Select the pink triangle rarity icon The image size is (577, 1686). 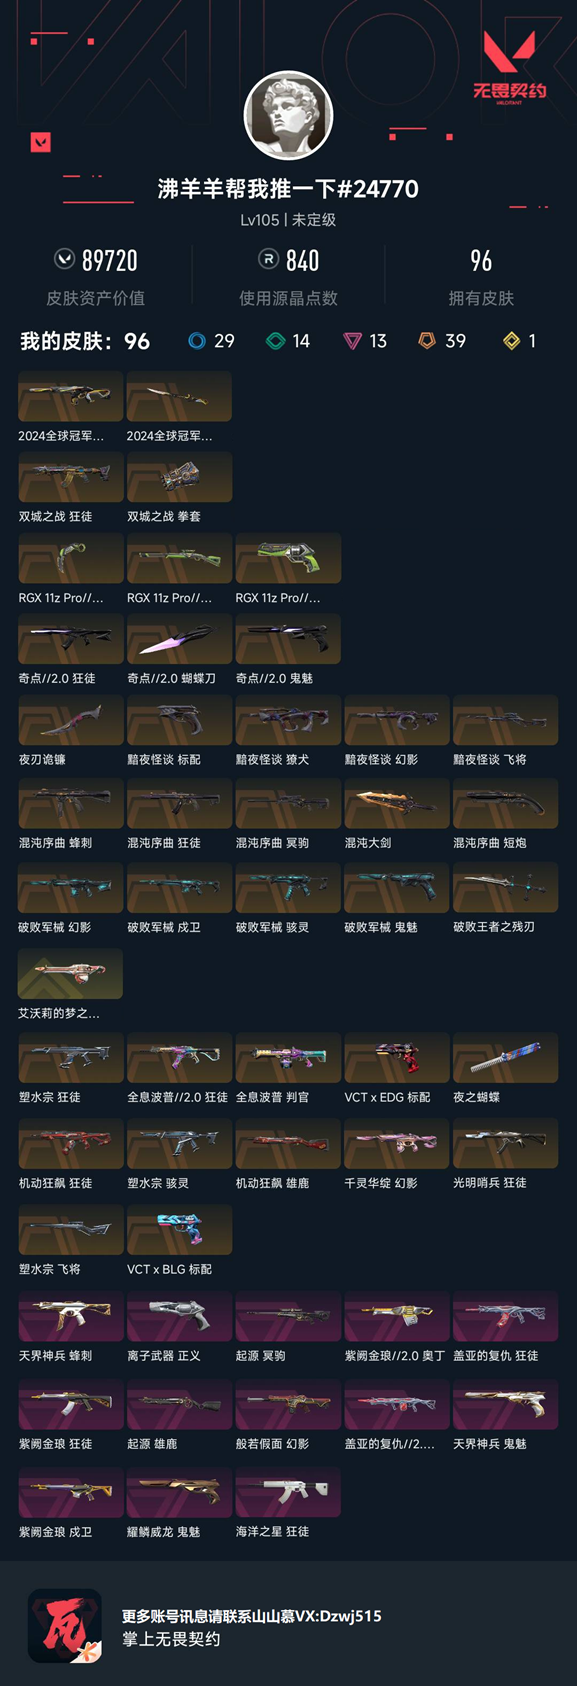[x=352, y=341]
